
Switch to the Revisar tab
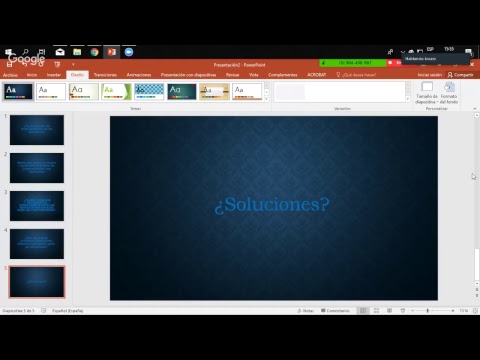point(233,75)
